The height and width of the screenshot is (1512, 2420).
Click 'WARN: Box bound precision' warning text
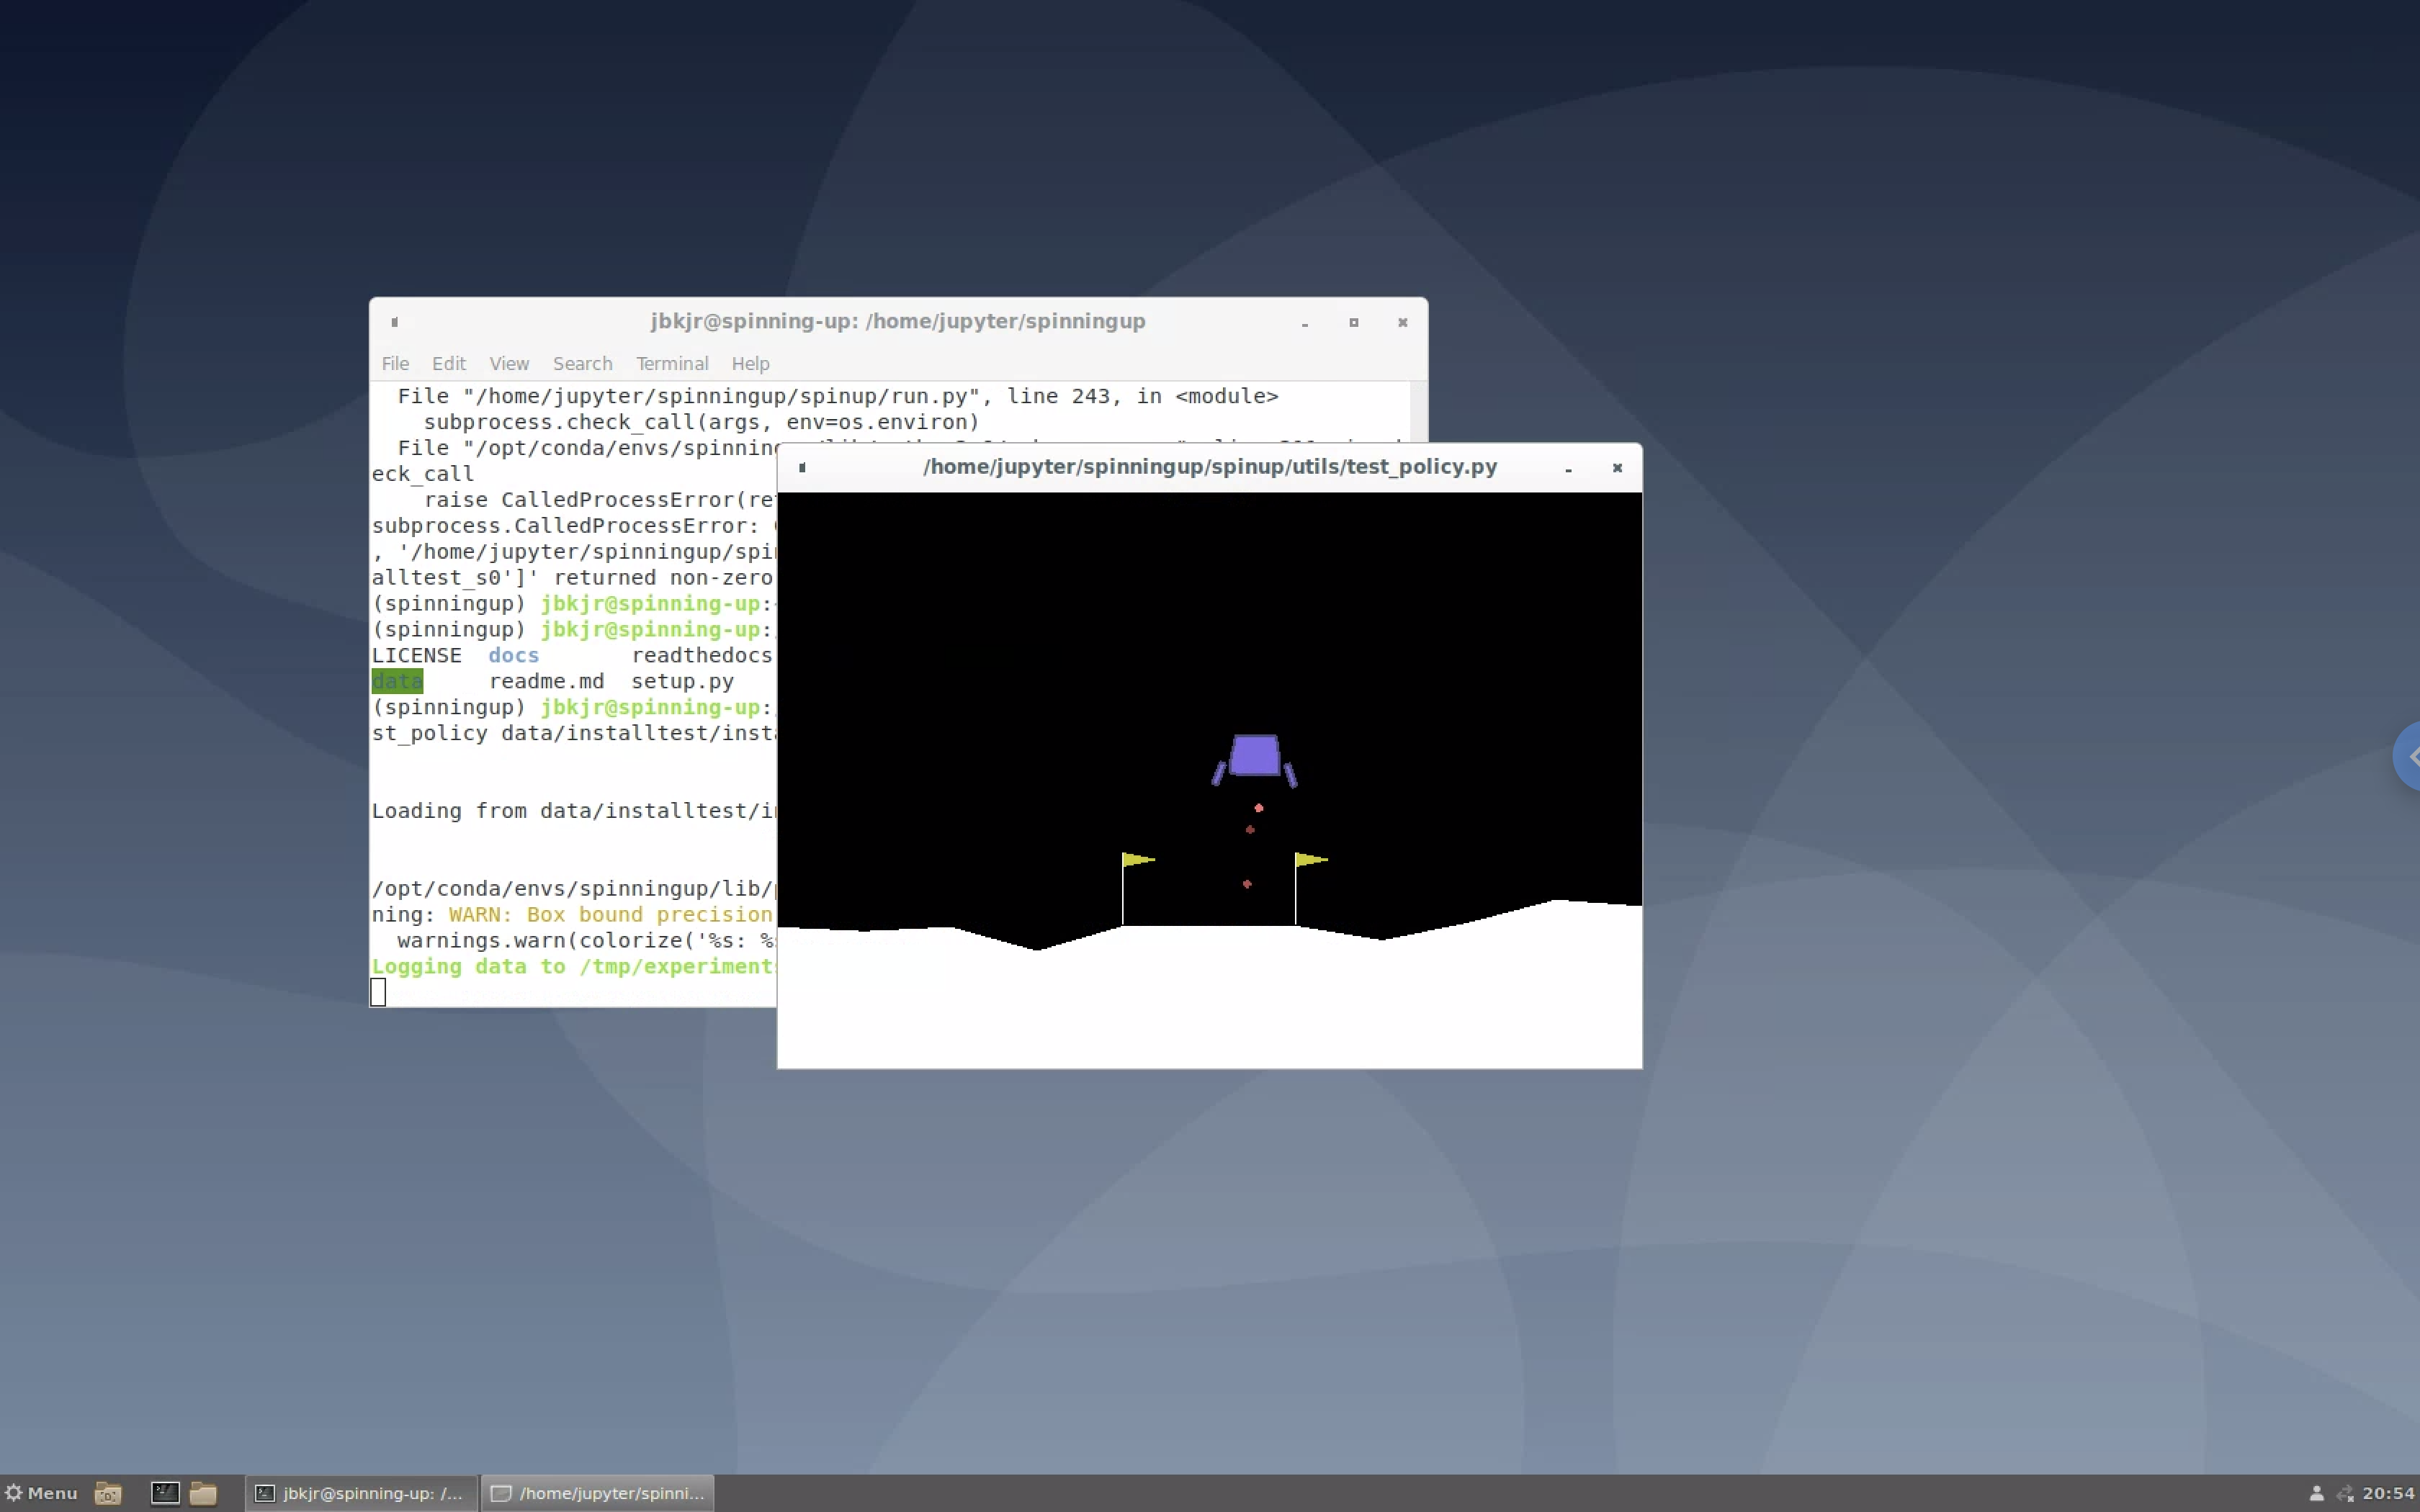(x=611, y=914)
